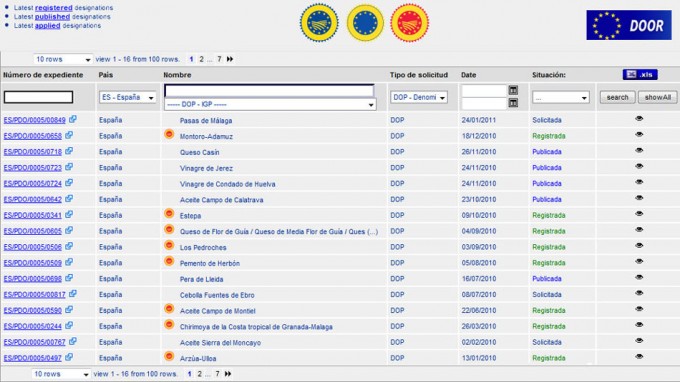Viewport: 680px width, 382px height.
Task: View details eye for Cebolla Fuentes de Ebro
Action: click(x=639, y=293)
